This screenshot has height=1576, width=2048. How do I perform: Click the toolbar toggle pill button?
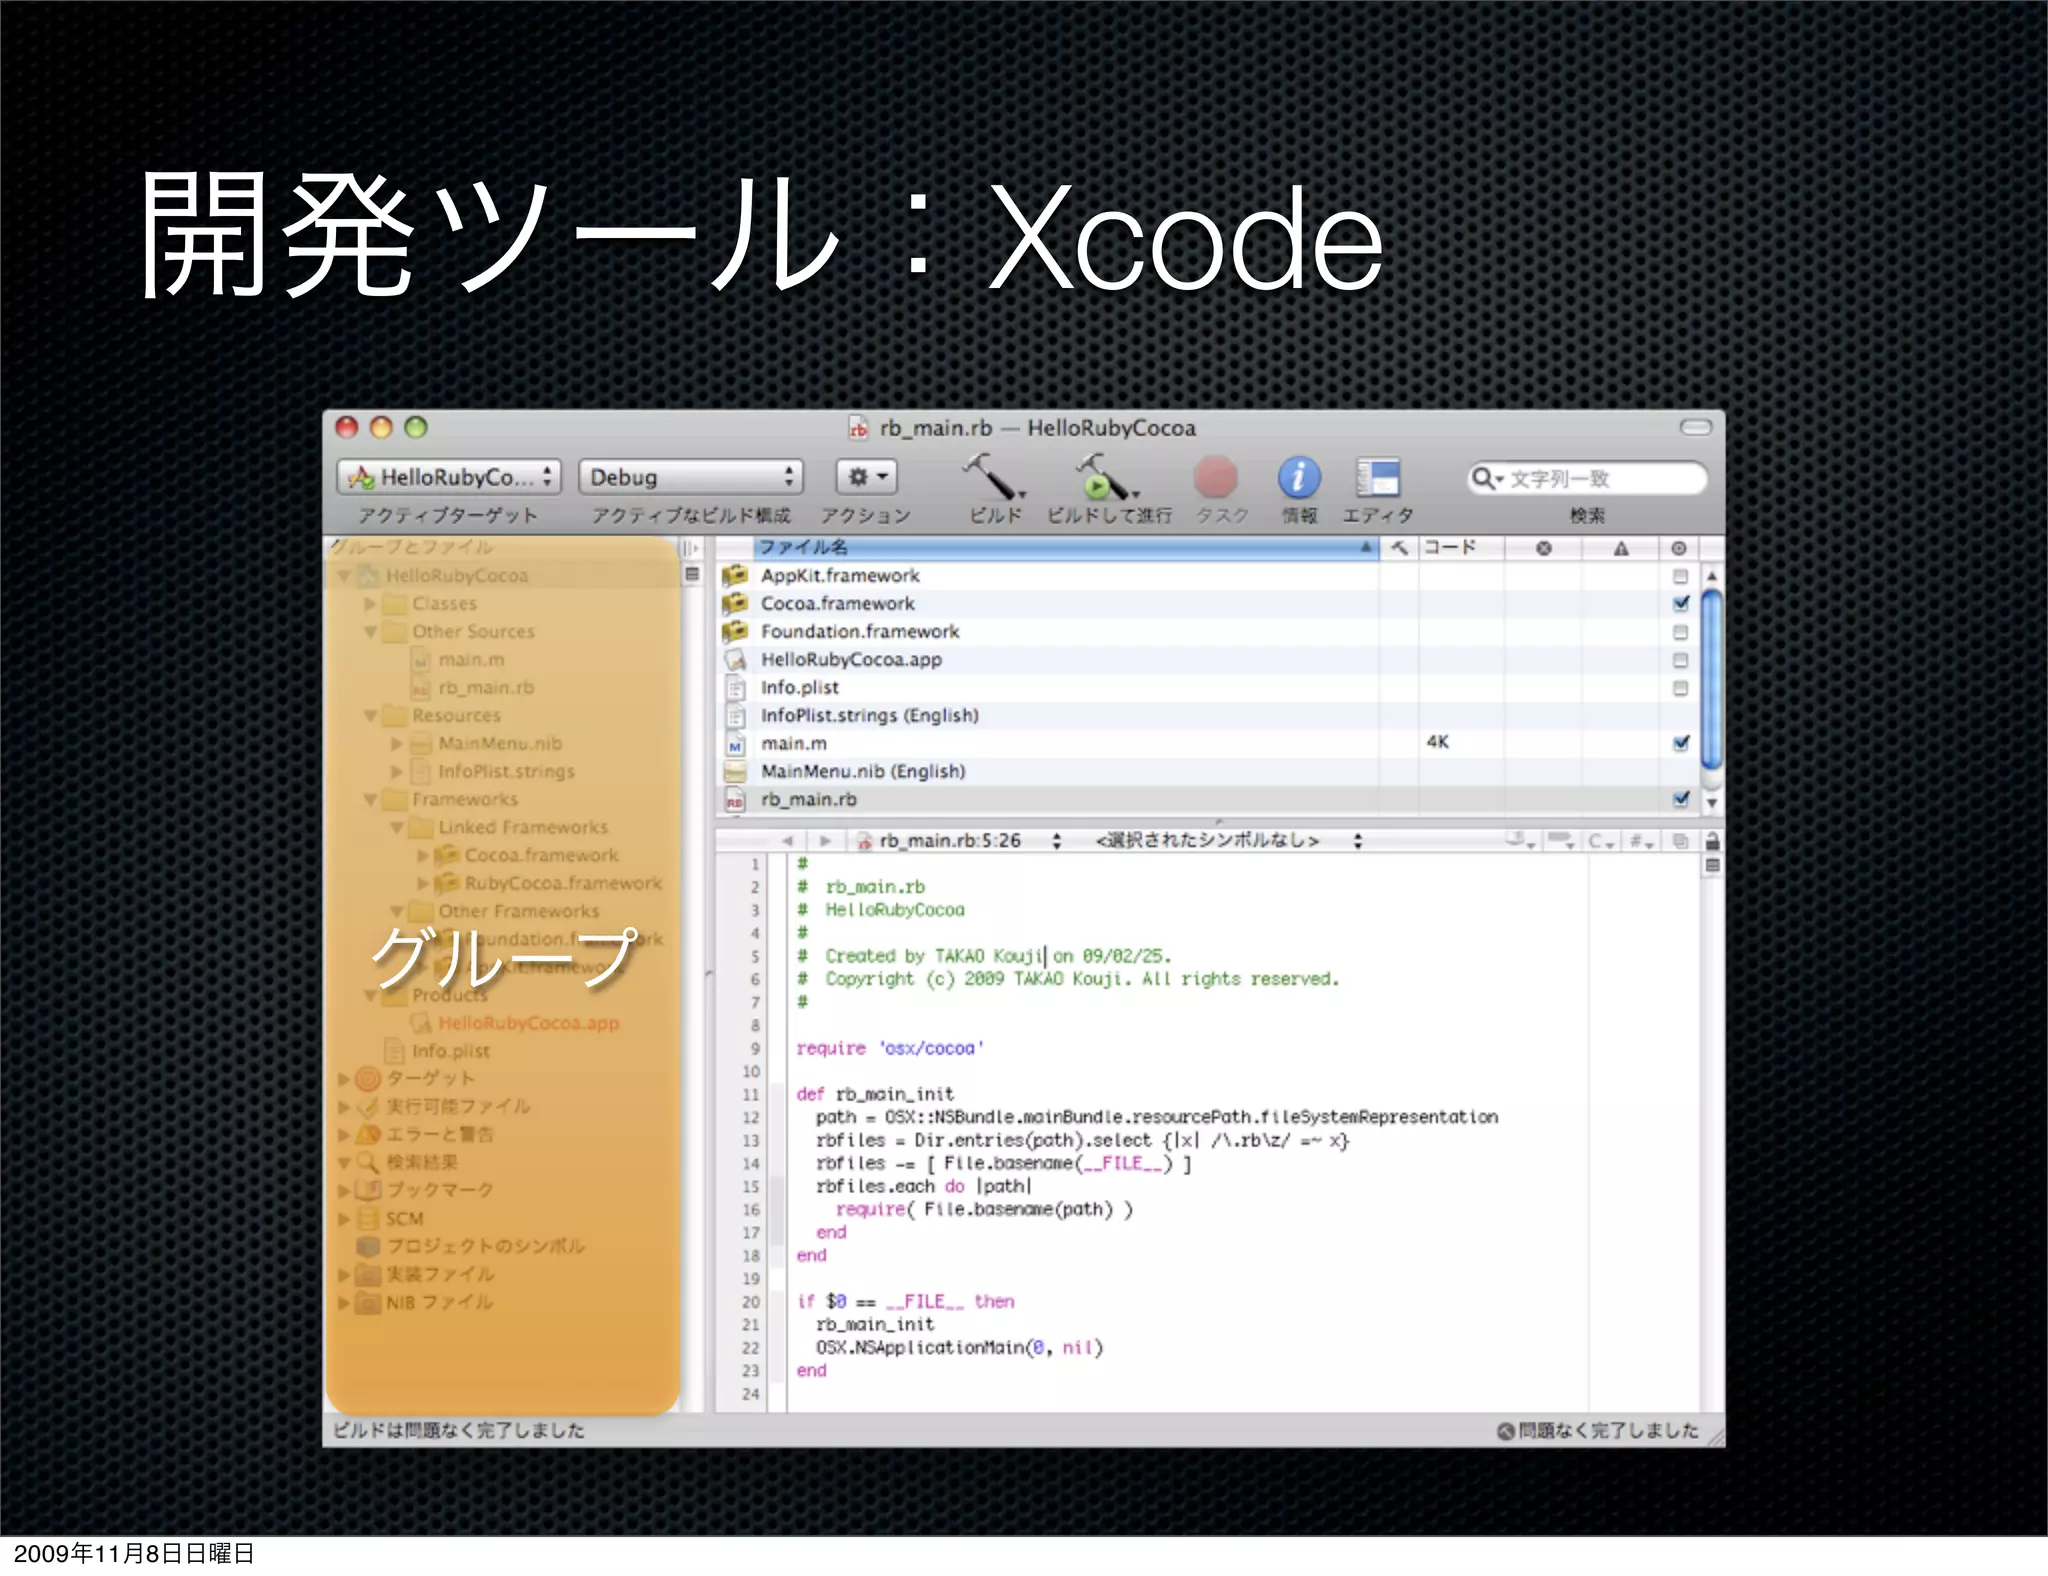point(1695,427)
